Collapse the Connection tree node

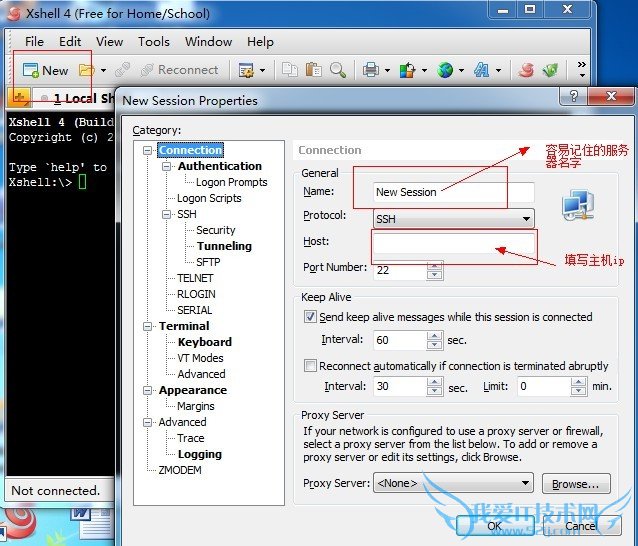pos(147,151)
